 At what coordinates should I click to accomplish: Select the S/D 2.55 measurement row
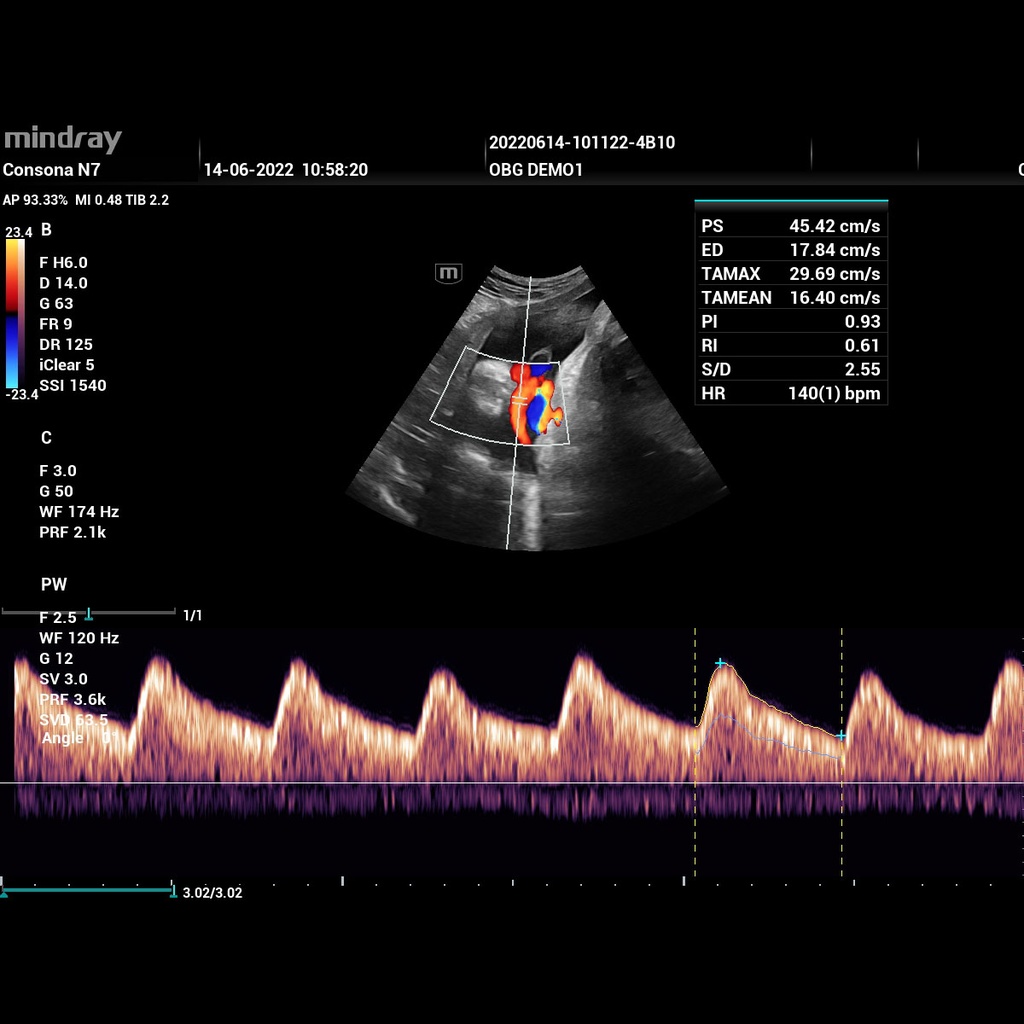click(x=791, y=369)
